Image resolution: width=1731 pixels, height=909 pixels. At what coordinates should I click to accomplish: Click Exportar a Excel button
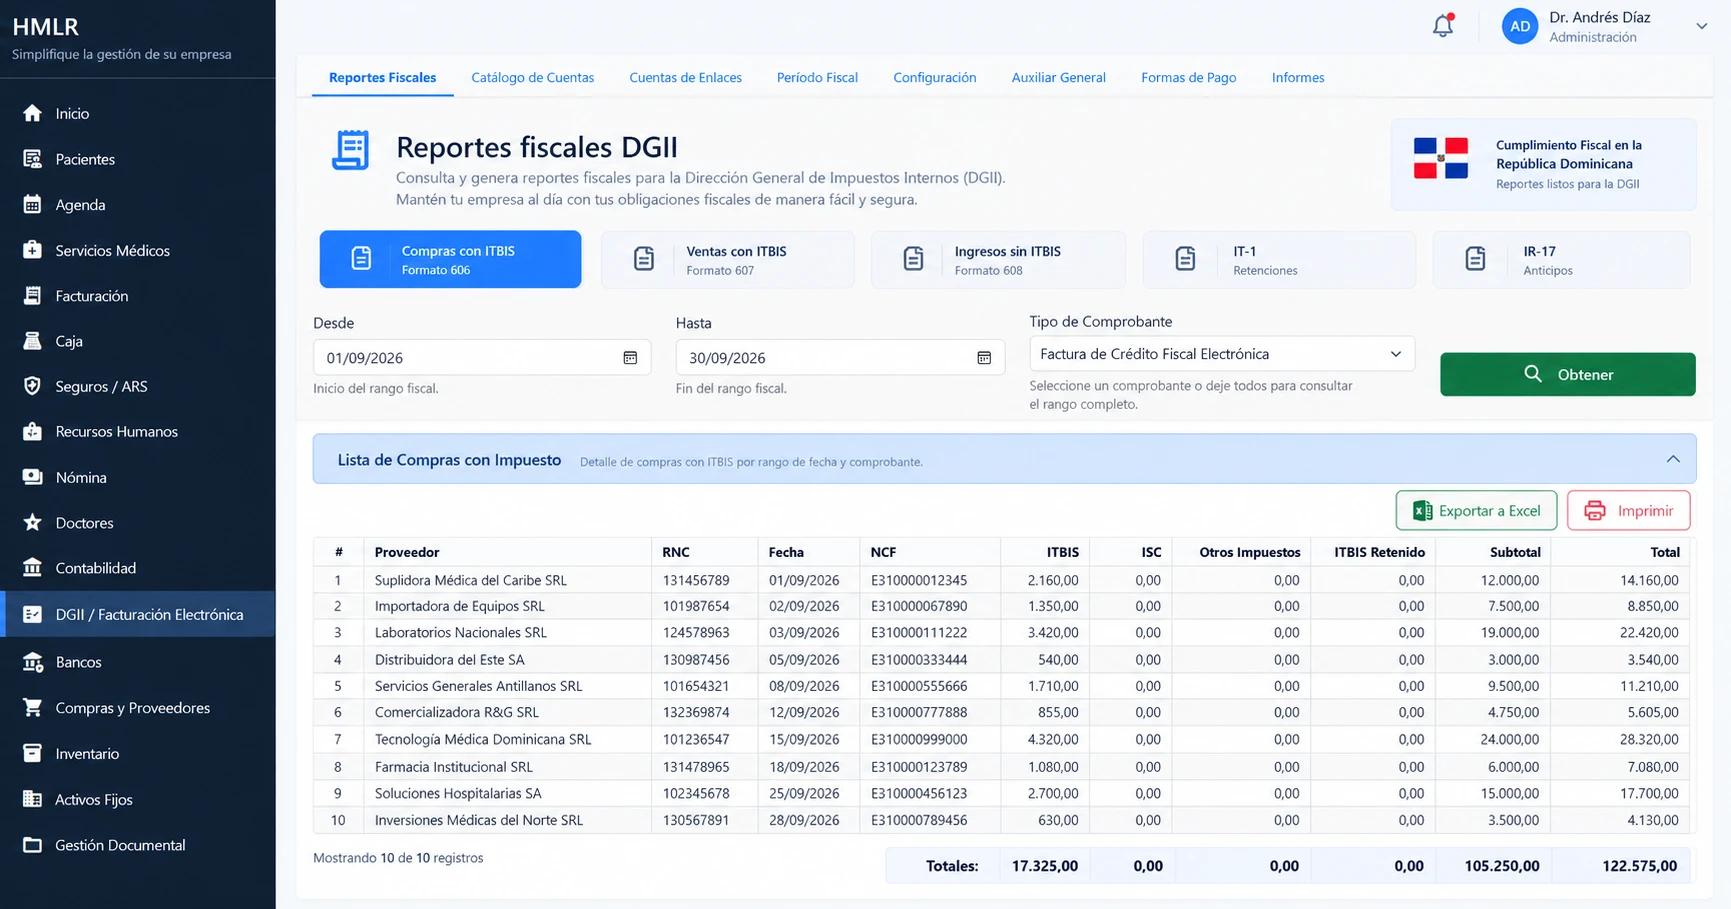click(x=1476, y=511)
